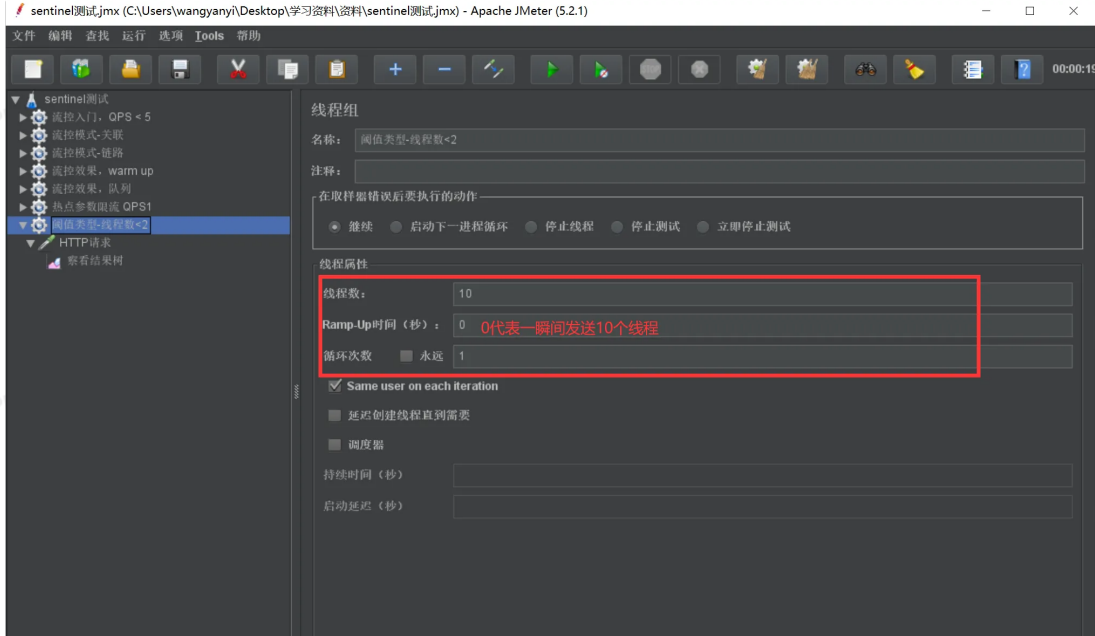Click the 察看结果树 listener icon

[54, 261]
